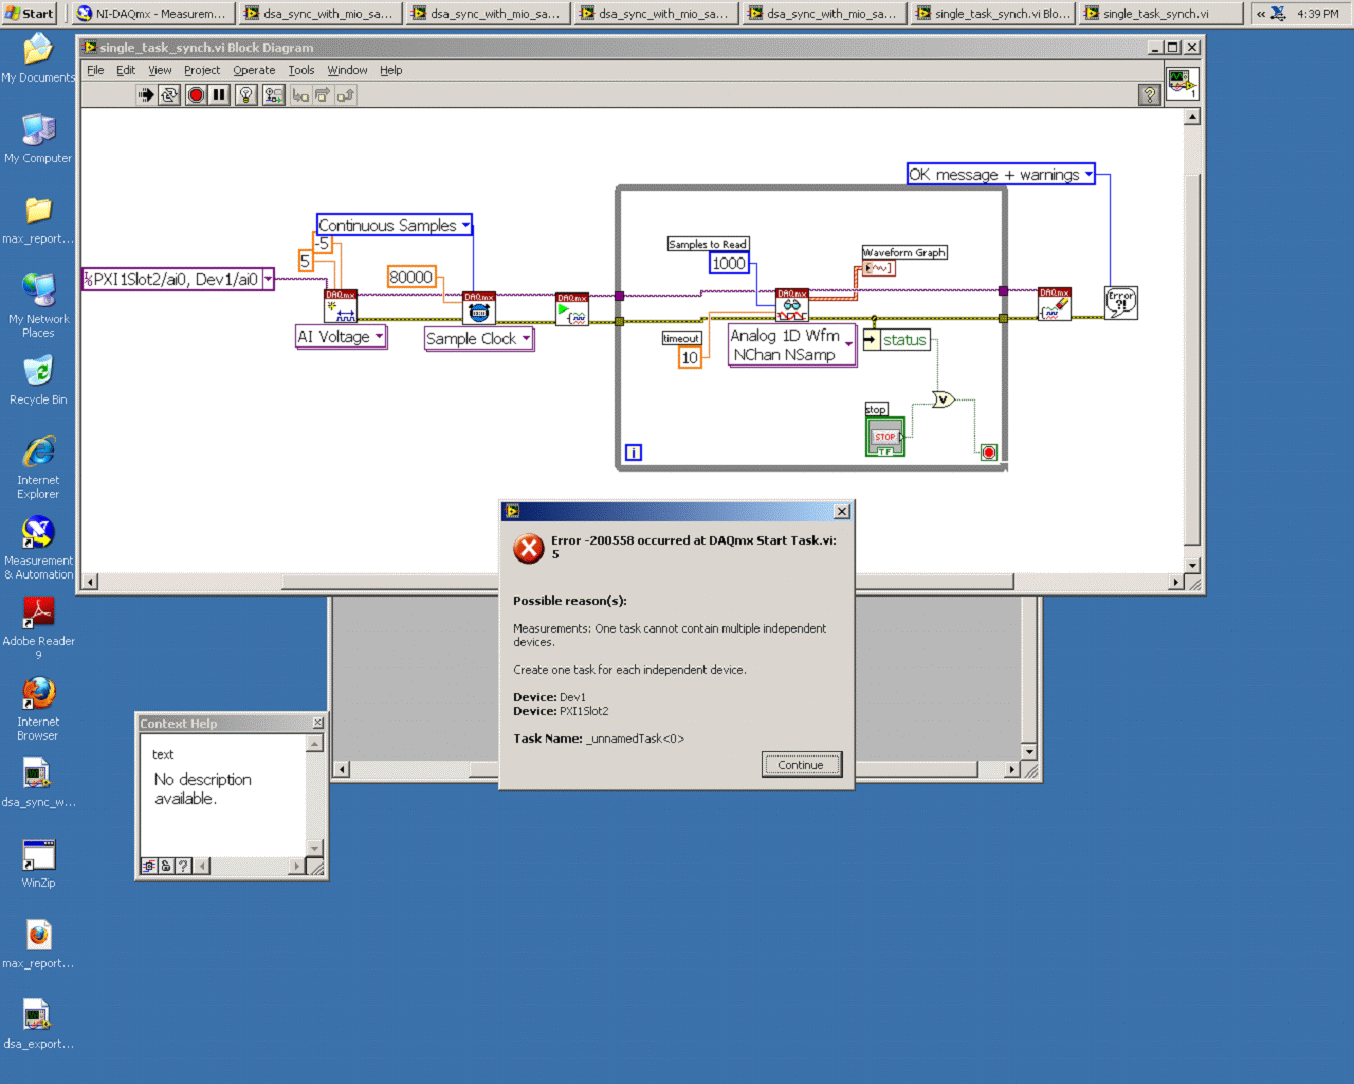Toggle Retain Wire Values toolbar button
The image size is (1354, 1084).
[x=273, y=95]
